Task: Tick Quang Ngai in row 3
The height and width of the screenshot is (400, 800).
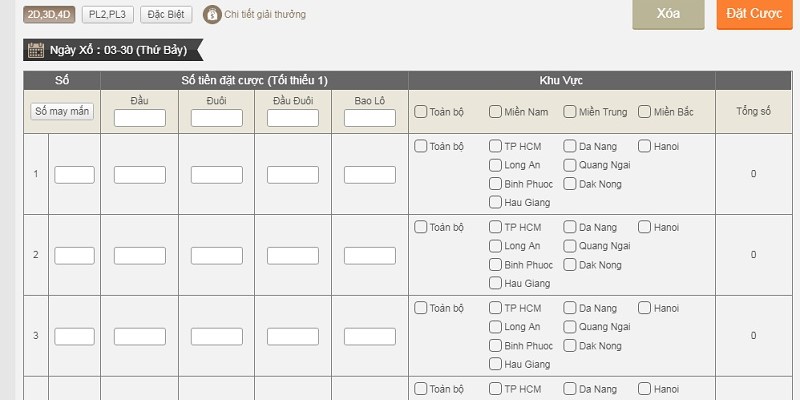Action: click(570, 327)
